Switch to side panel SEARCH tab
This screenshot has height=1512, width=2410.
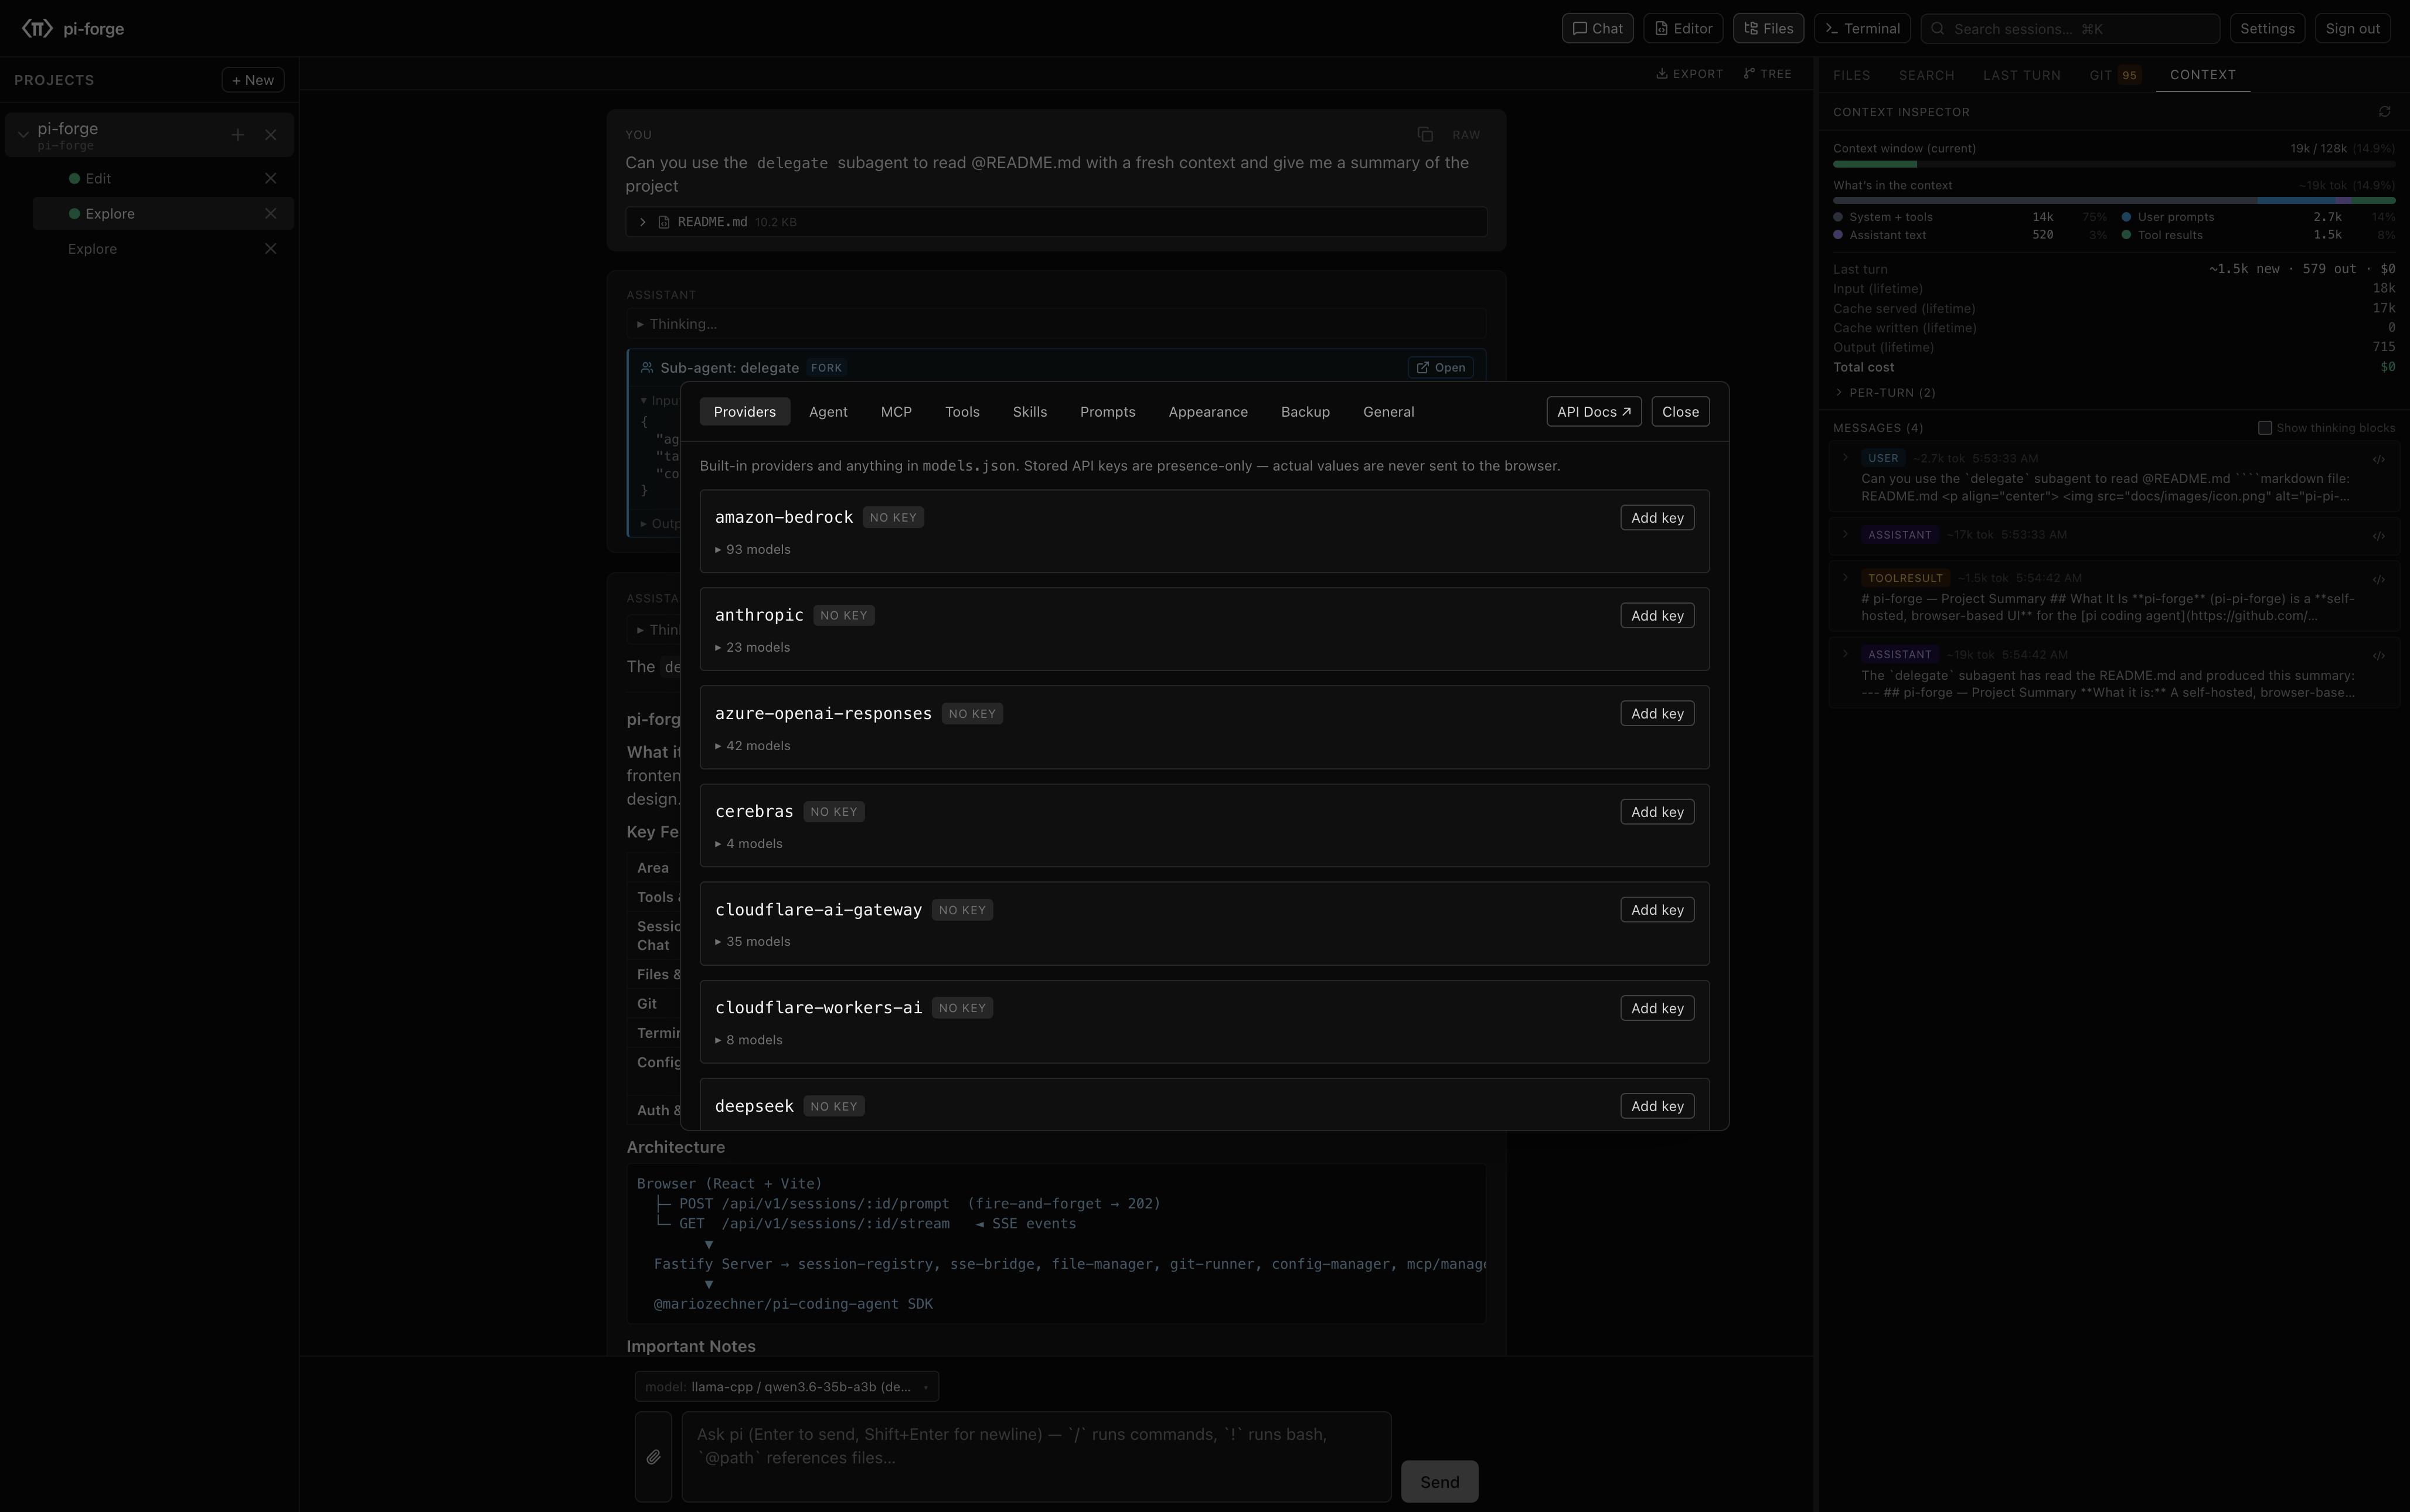point(1926,75)
